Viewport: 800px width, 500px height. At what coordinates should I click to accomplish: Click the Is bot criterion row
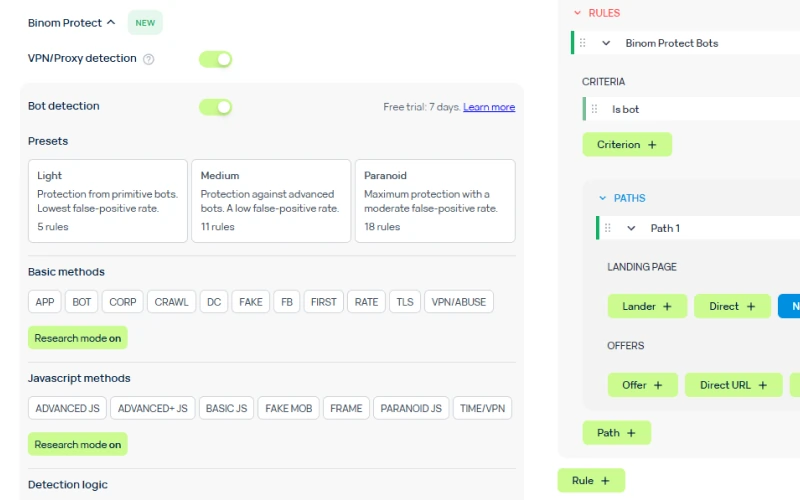pos(691,109)
